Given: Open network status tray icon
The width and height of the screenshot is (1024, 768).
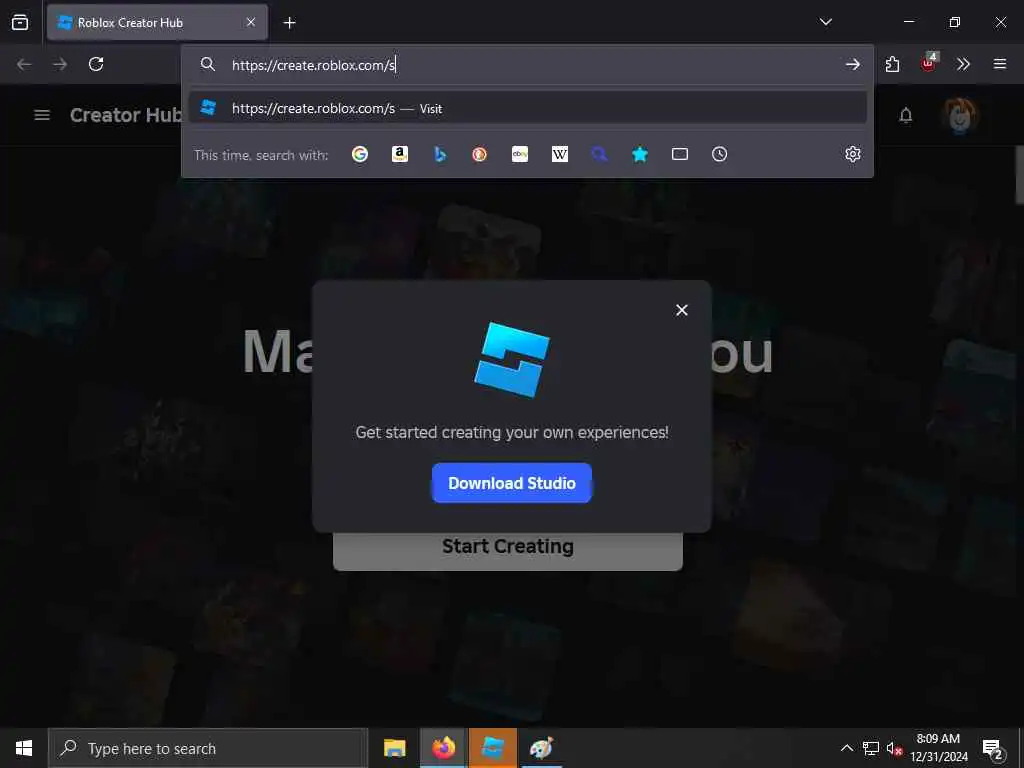Looking at the screenshot, I should [871, 748].
